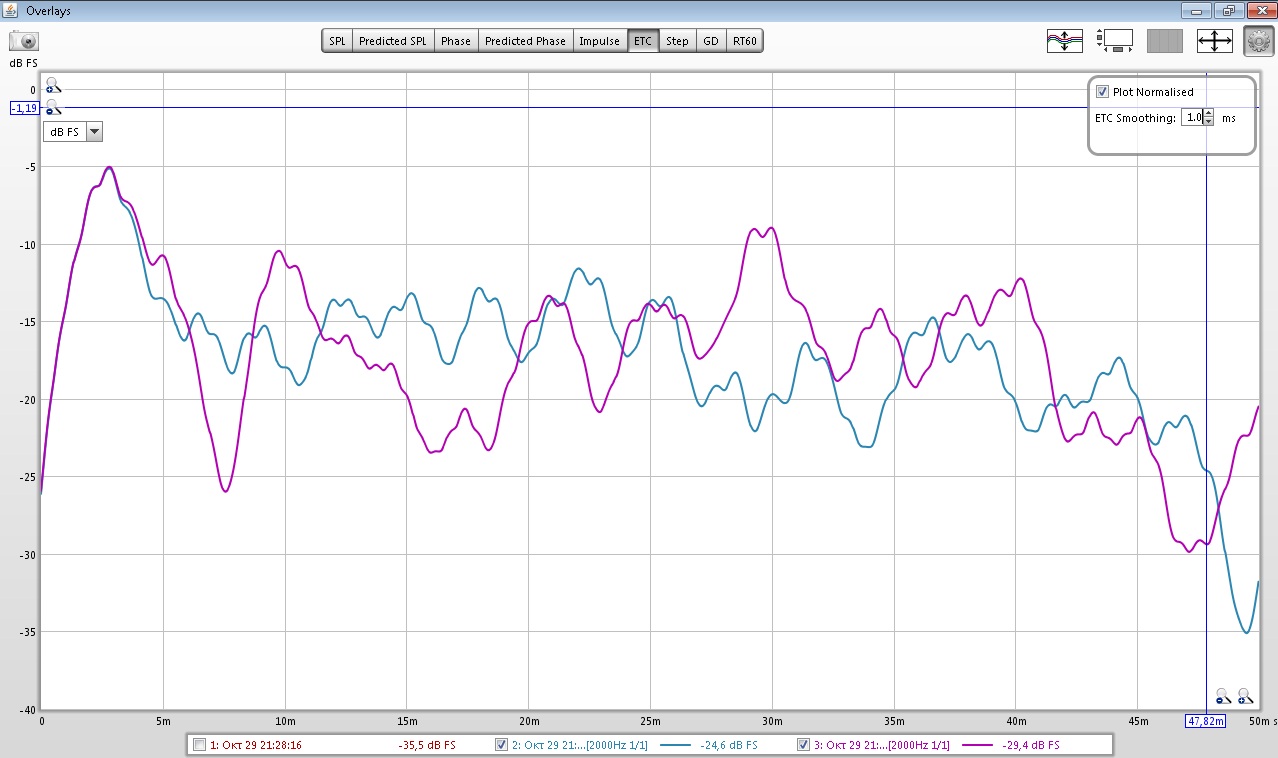The image size is (1278, 758).
Task: Click the camera capture graph icon
Action: pos(25,41)
